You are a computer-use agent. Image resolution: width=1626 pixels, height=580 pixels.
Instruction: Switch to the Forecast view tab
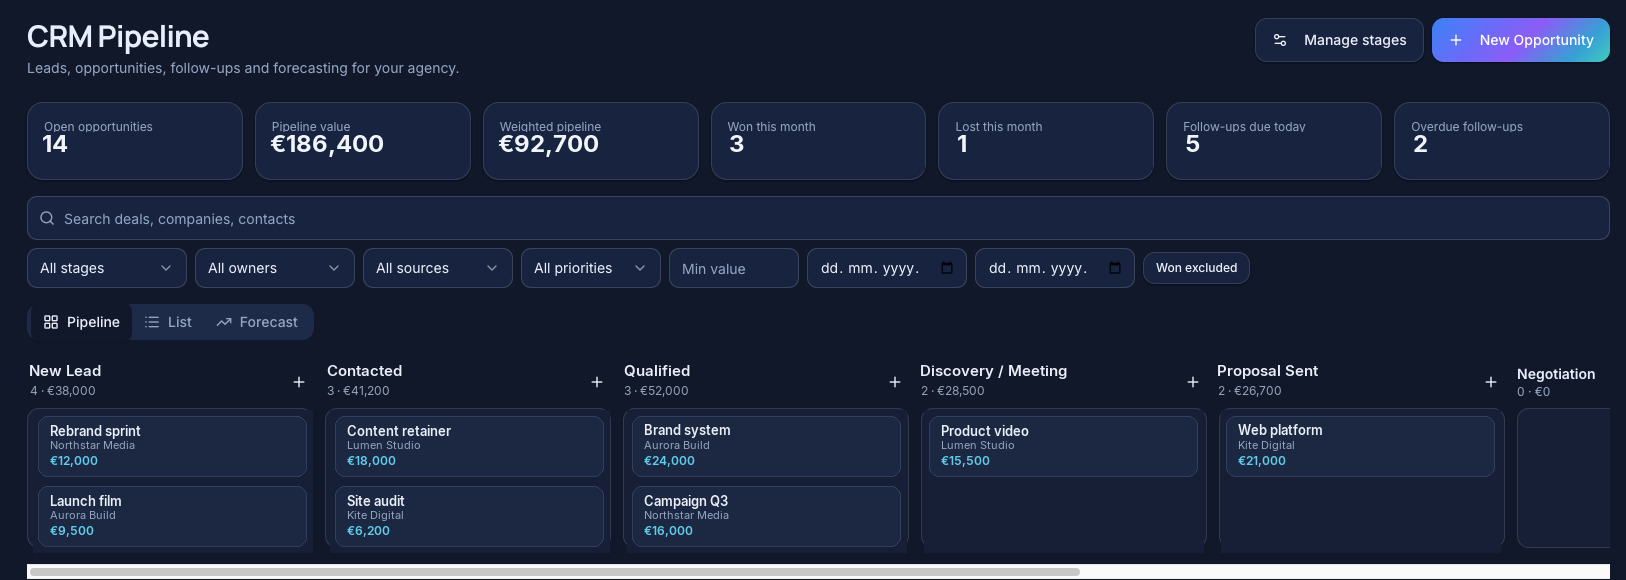click(257, 322)
